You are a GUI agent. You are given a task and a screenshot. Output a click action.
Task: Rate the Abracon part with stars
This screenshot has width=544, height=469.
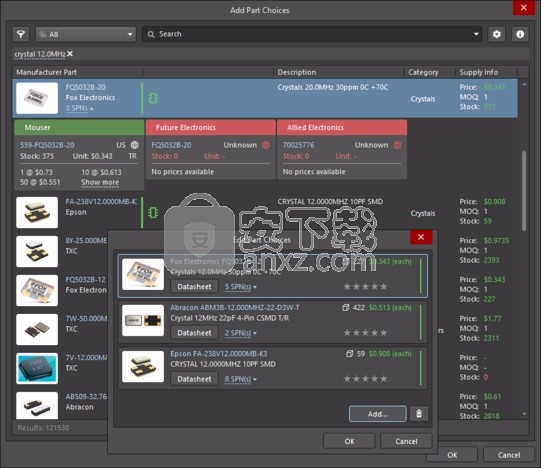coord(365,333)
